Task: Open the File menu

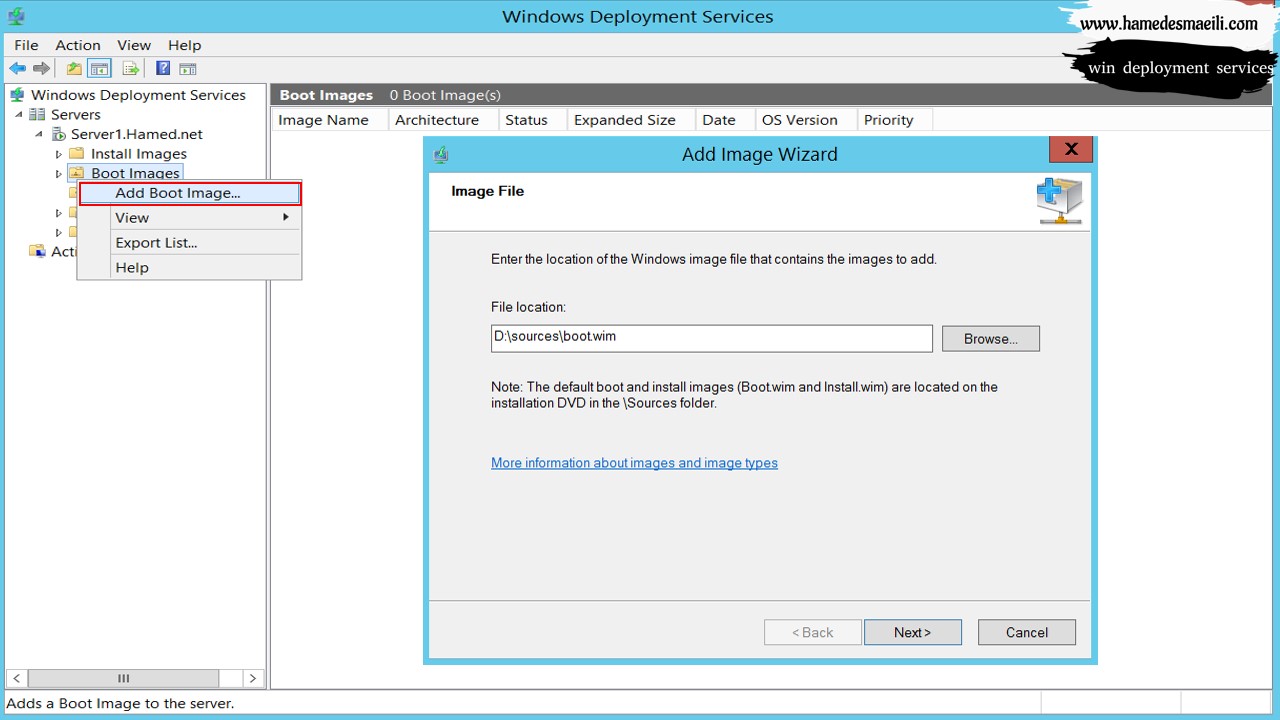Action: 26,45
